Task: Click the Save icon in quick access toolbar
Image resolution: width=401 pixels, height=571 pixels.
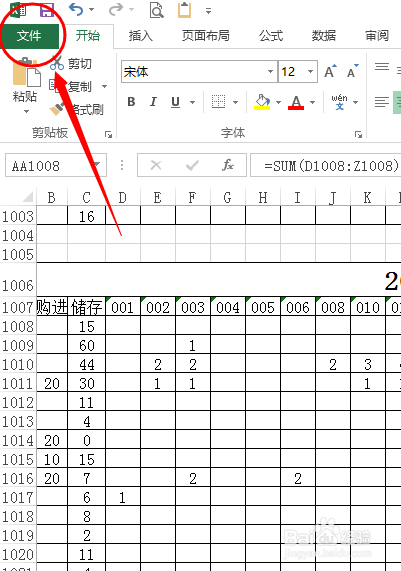Action: [x=47, y=10]
